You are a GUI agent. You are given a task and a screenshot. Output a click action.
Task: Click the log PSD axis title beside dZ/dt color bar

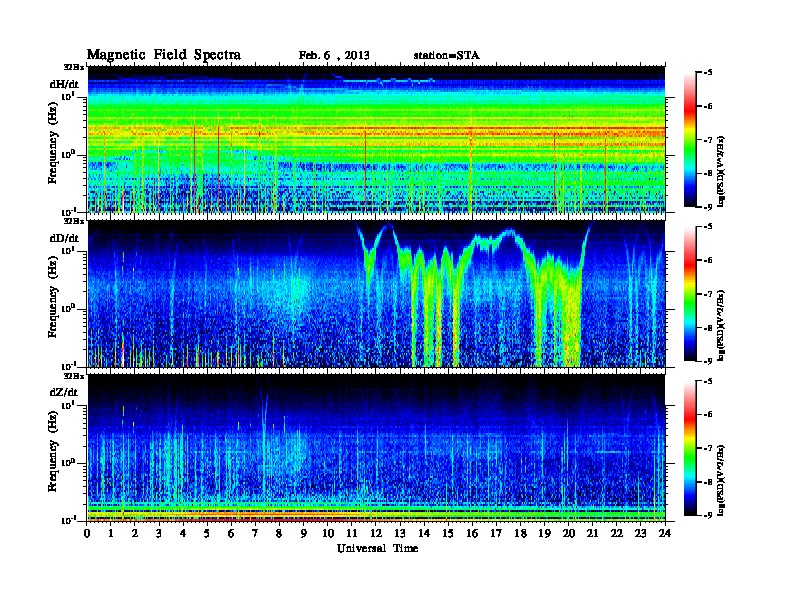click(x=721, y=480)
